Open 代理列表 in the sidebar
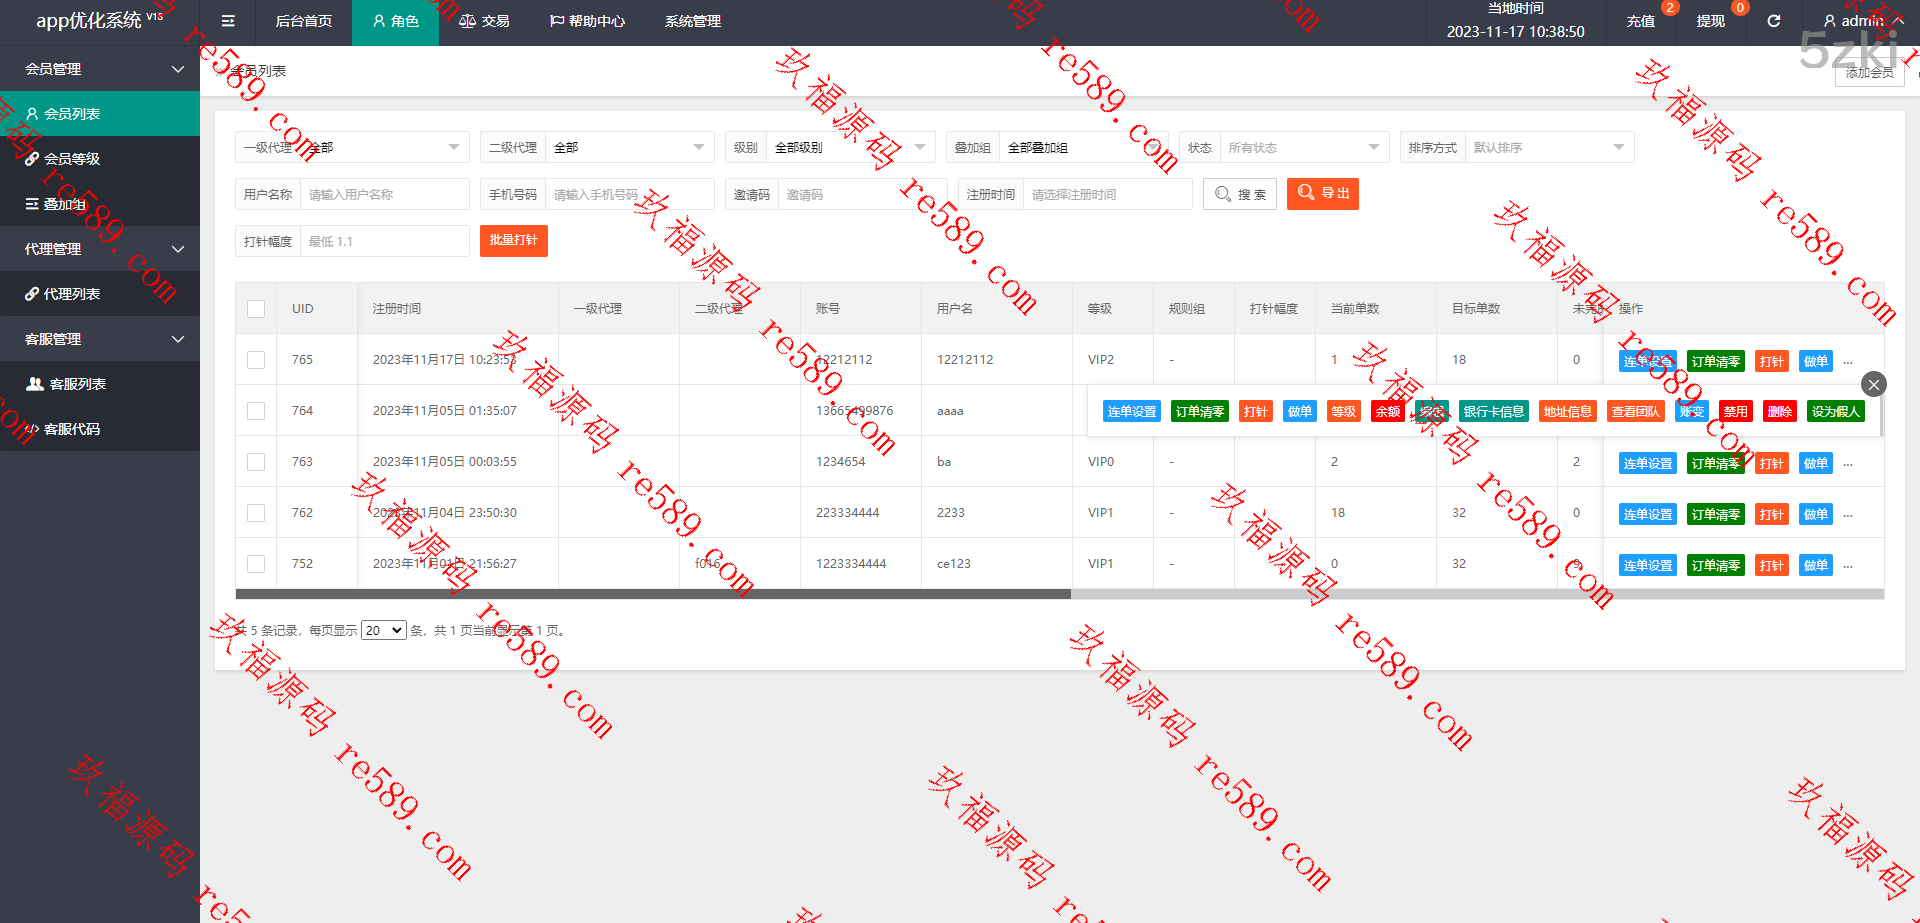The width and height of the screenshot is (1920, 923). pos(71,294)
